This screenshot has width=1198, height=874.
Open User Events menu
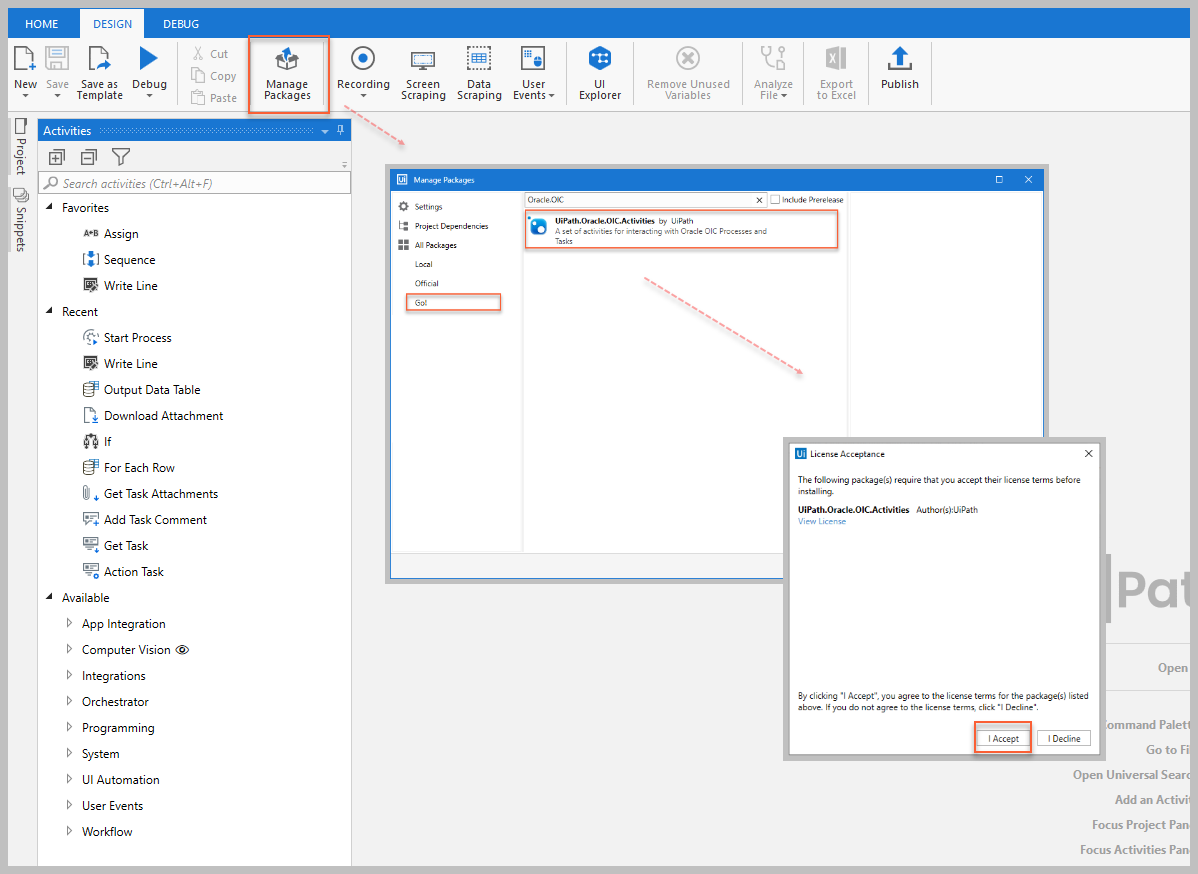(533, 73)
